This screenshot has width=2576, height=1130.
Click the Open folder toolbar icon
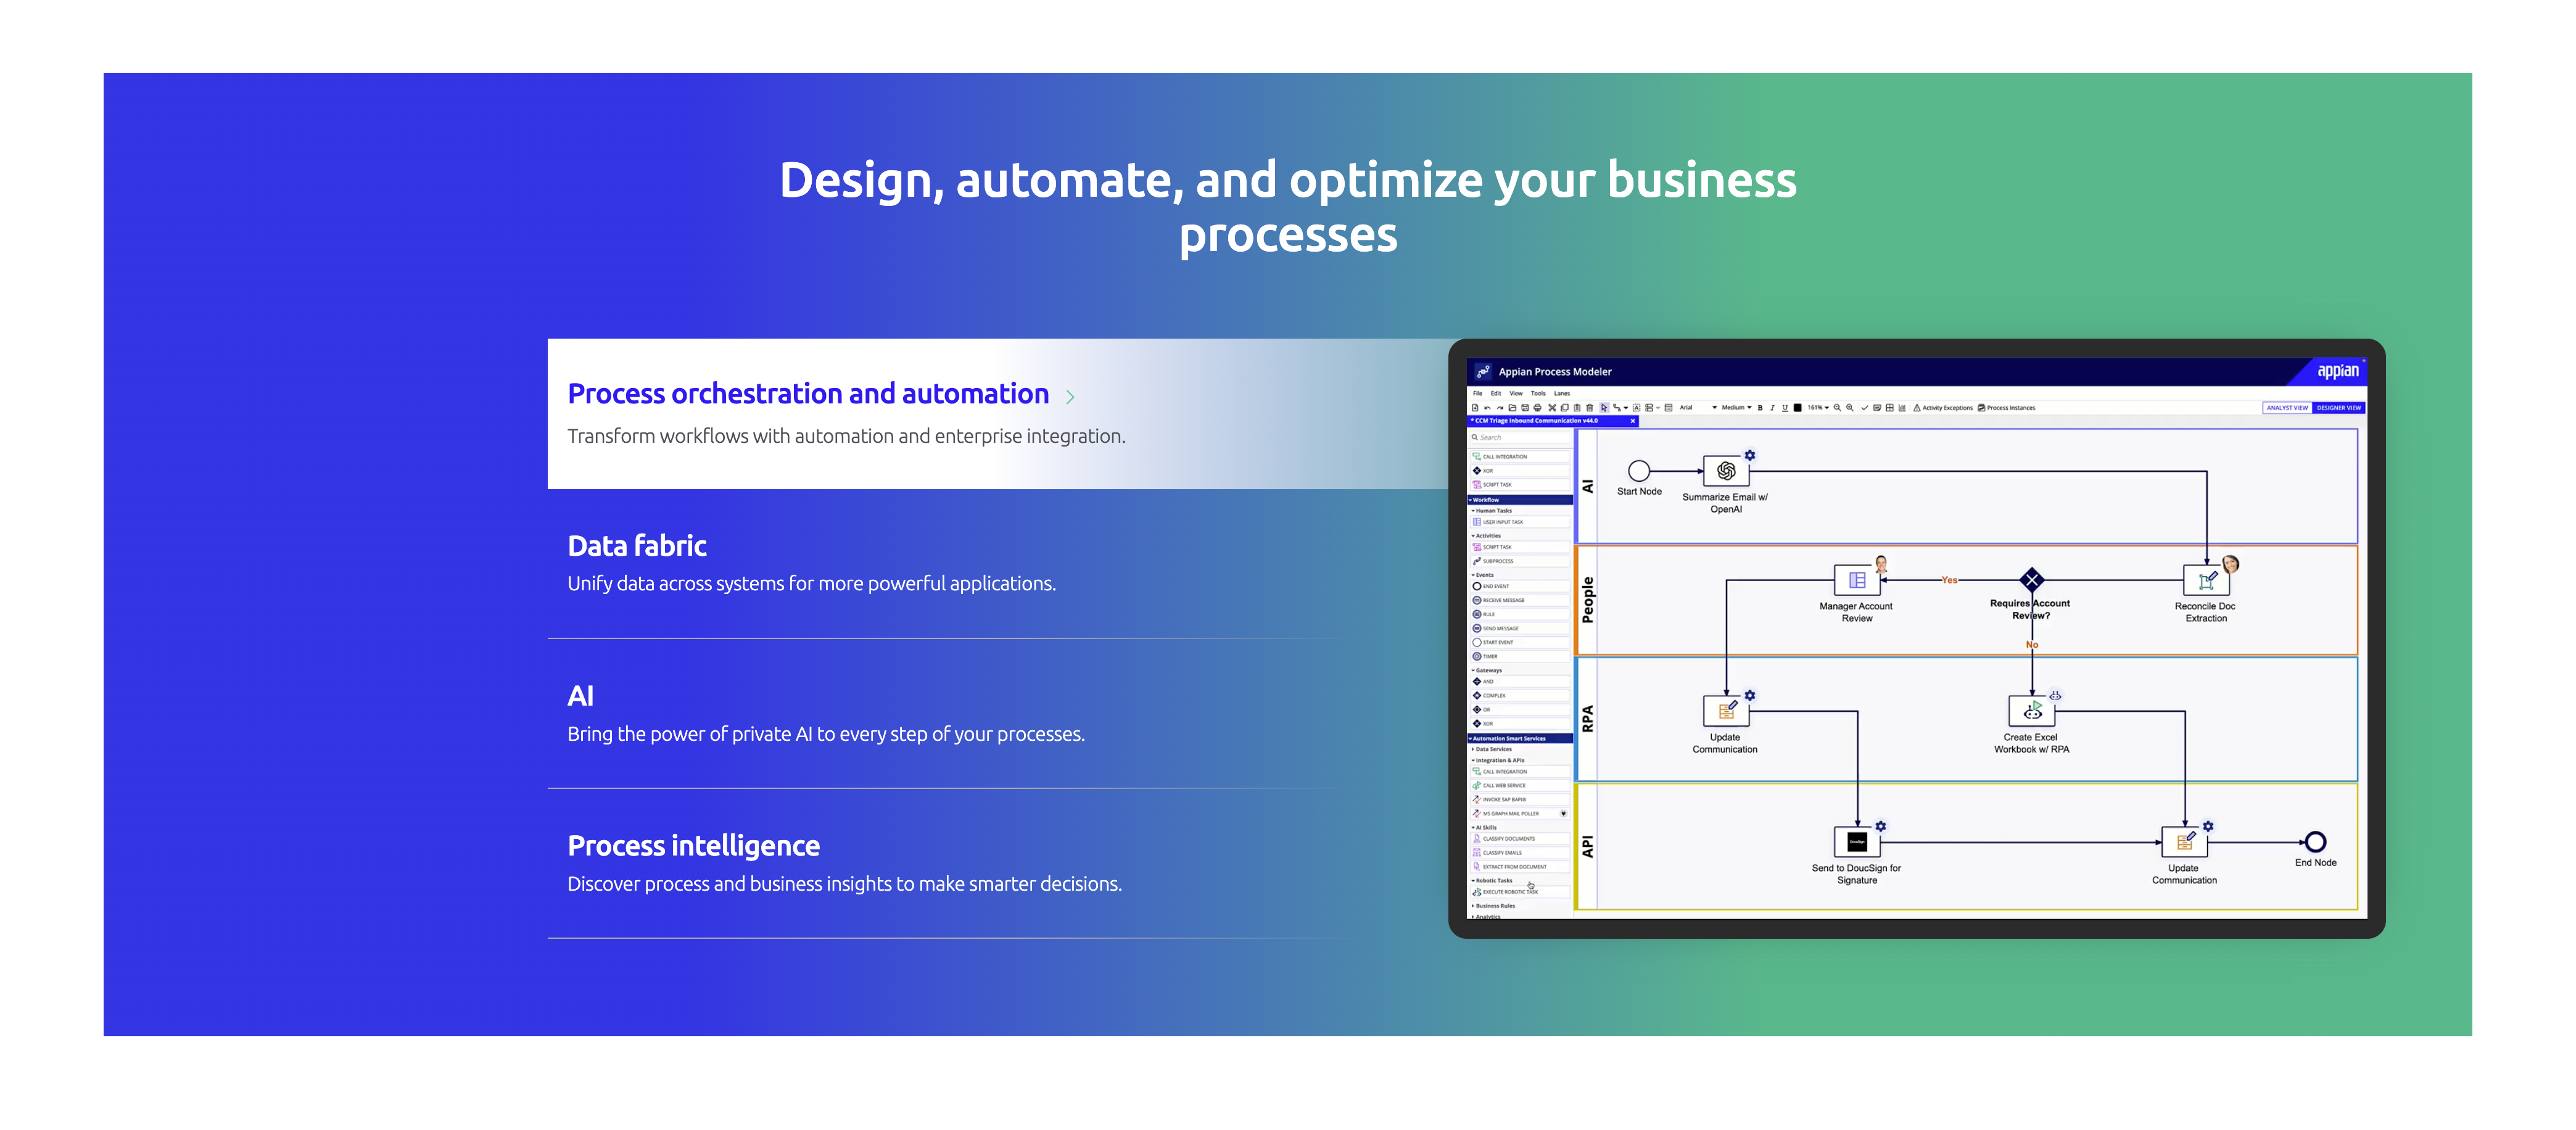point(1513,408)
